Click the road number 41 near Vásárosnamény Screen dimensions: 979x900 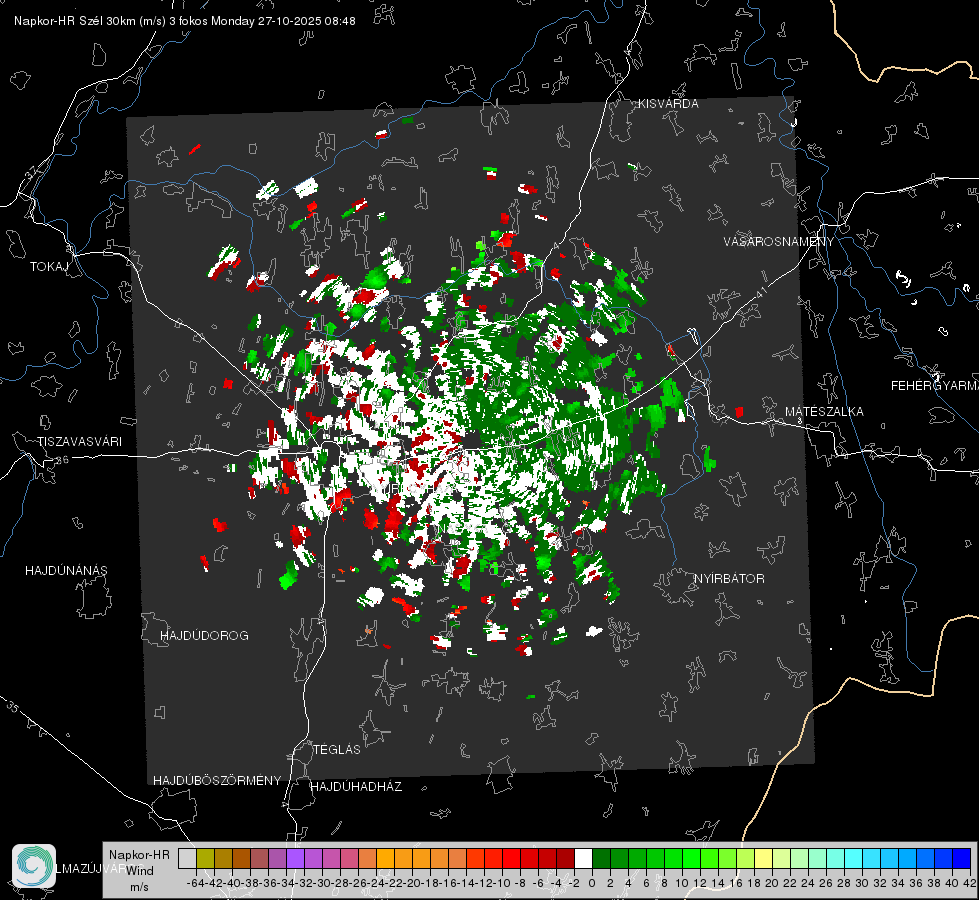tap(760, 292)
